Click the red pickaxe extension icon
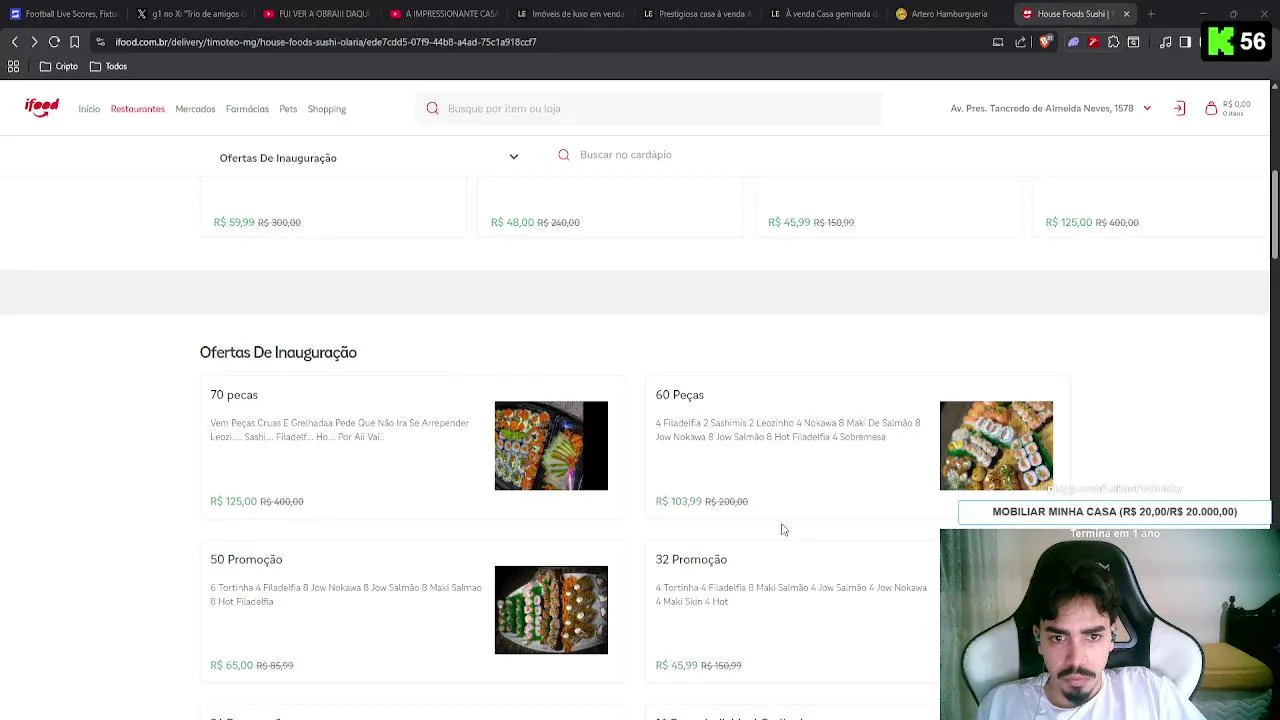This screenshot has height=720, width=1280. point(1093,42)
